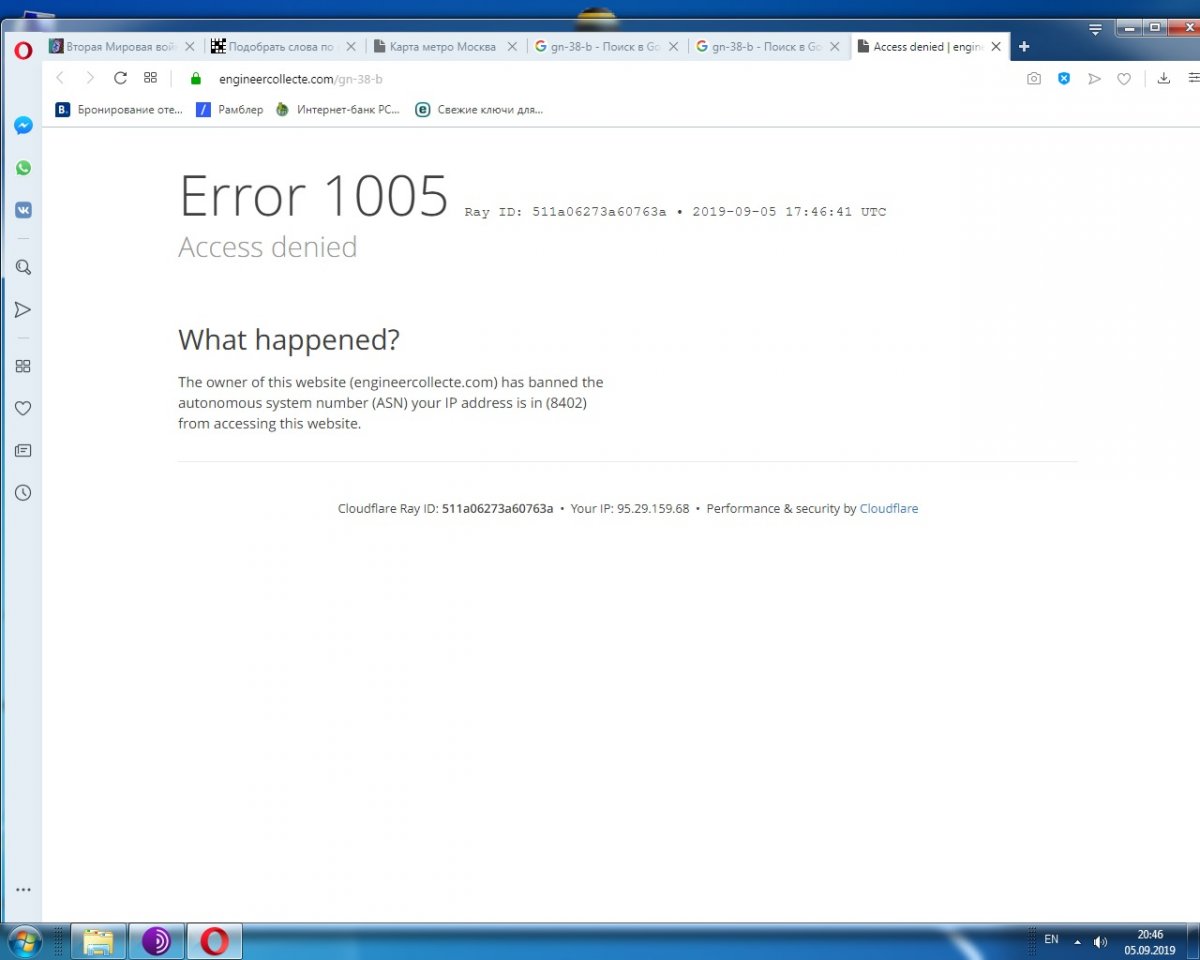This screenshot has width=1200, height=960.
Task: Go back to previous page
Action: 59,78
